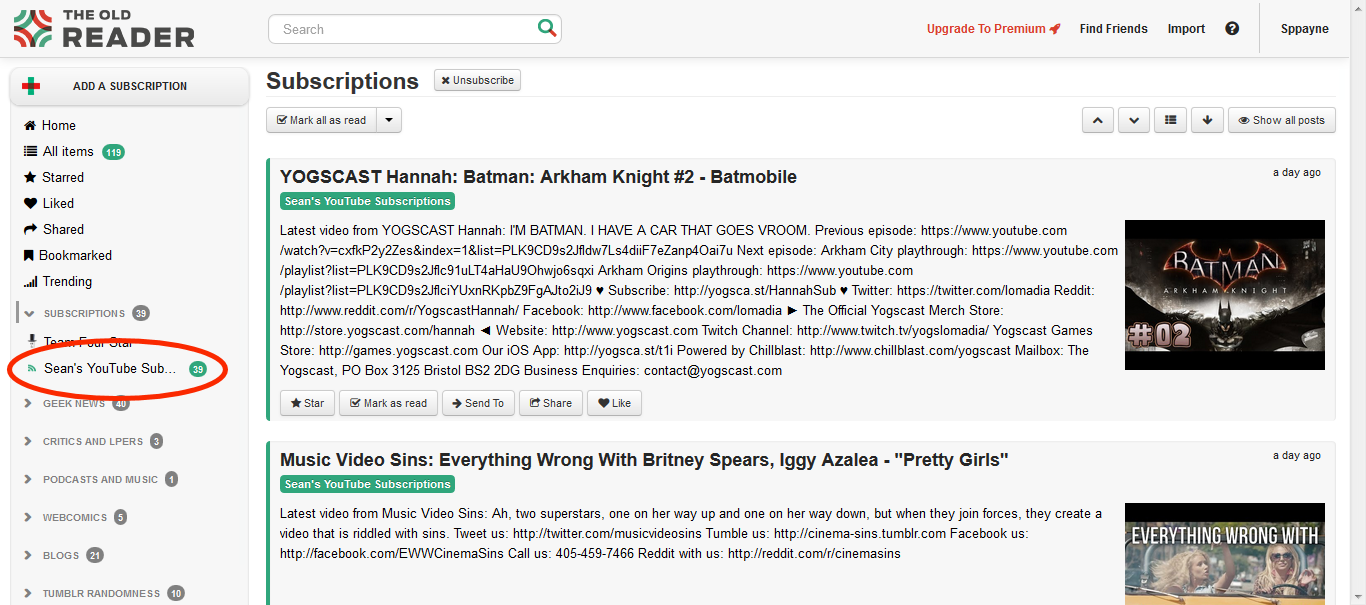Image resolution: width=1366 pixels, height=605 pixels.
Task: Click http://reddit.com/r/cinemasins text
Action: (x=814, y=554)
